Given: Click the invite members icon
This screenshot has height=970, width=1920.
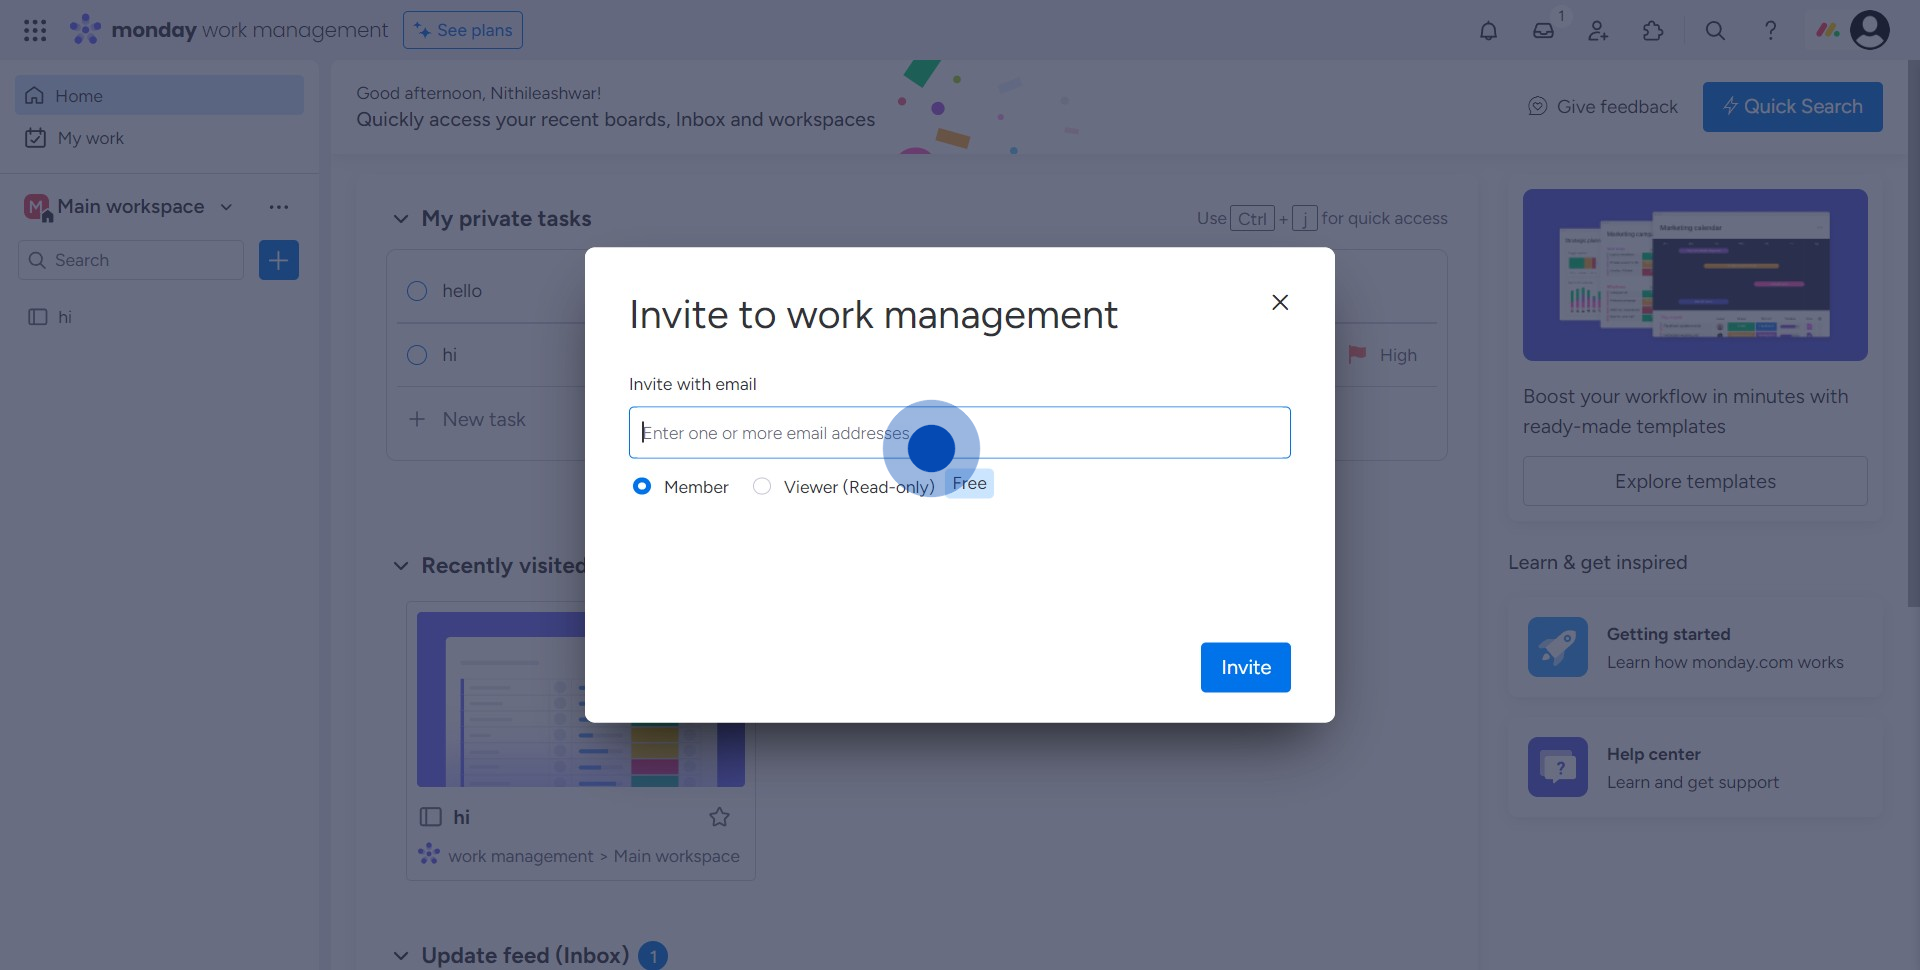Looking at the screenshot, I should coord(1598,31).
